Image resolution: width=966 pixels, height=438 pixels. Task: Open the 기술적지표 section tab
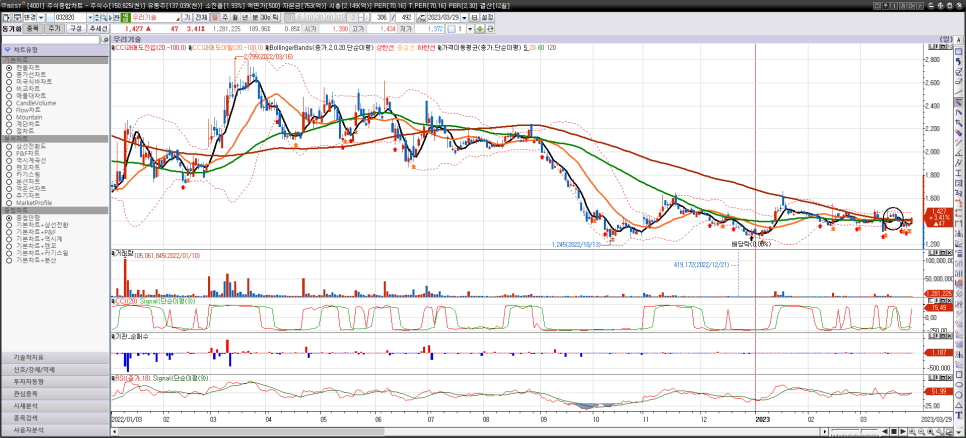(55, 357)
